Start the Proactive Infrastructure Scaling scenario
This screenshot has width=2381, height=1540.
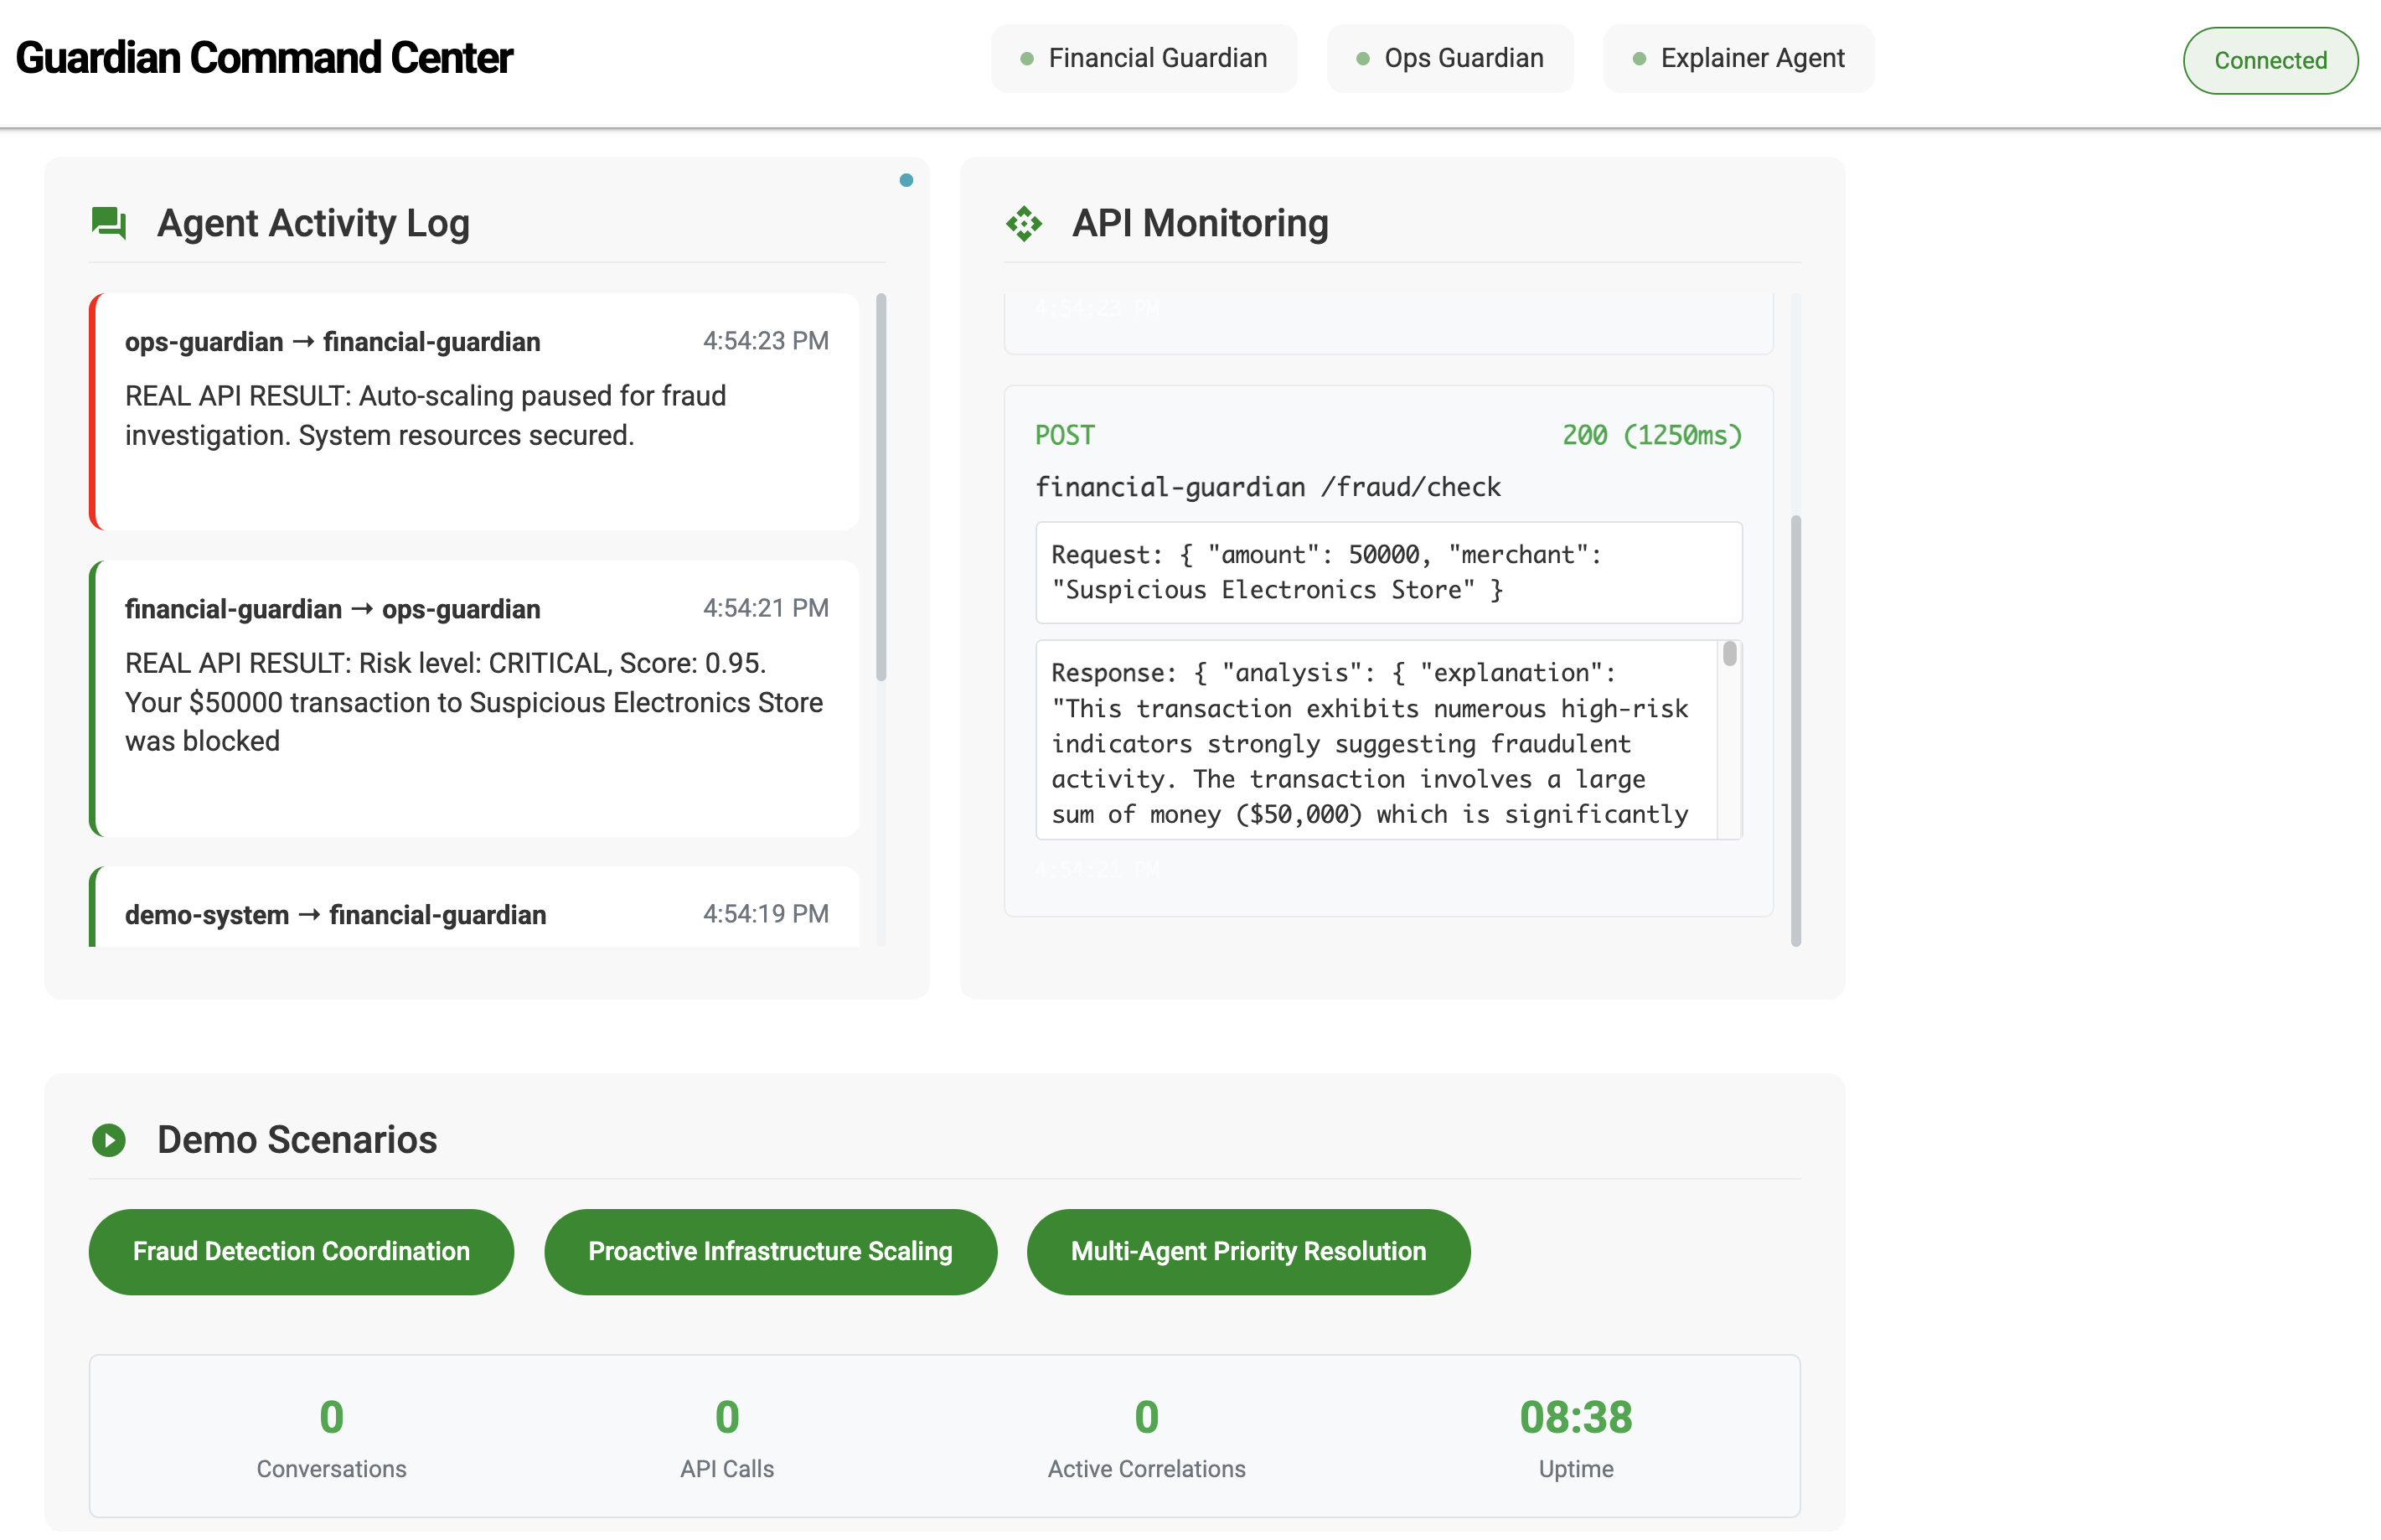pyautogui.click(x=770, y=1251)
